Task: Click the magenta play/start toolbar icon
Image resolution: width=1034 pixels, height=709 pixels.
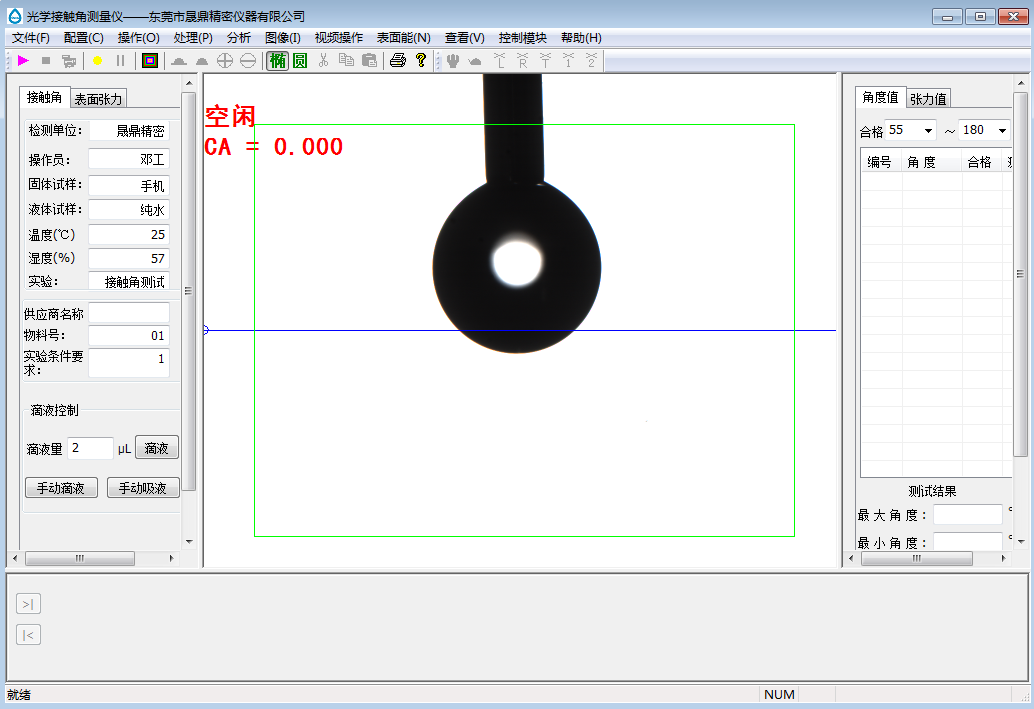Action: click(23, 61)
